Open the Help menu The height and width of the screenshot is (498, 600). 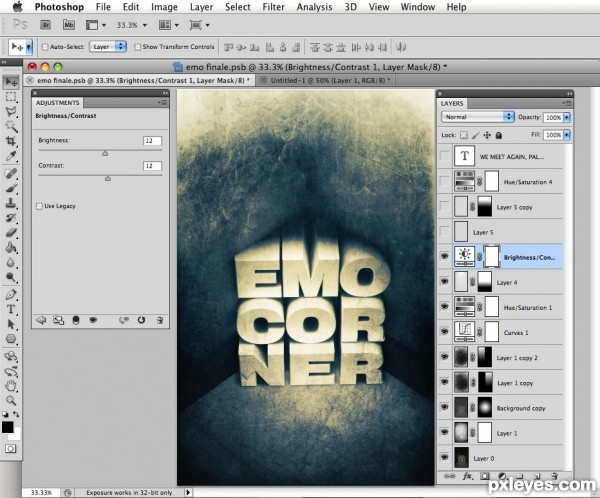click(456, 7)
